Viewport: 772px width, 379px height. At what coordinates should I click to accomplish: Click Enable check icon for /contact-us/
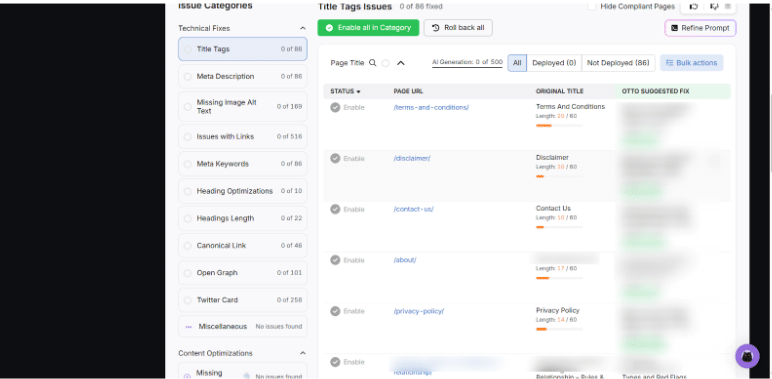click(335, 209)
